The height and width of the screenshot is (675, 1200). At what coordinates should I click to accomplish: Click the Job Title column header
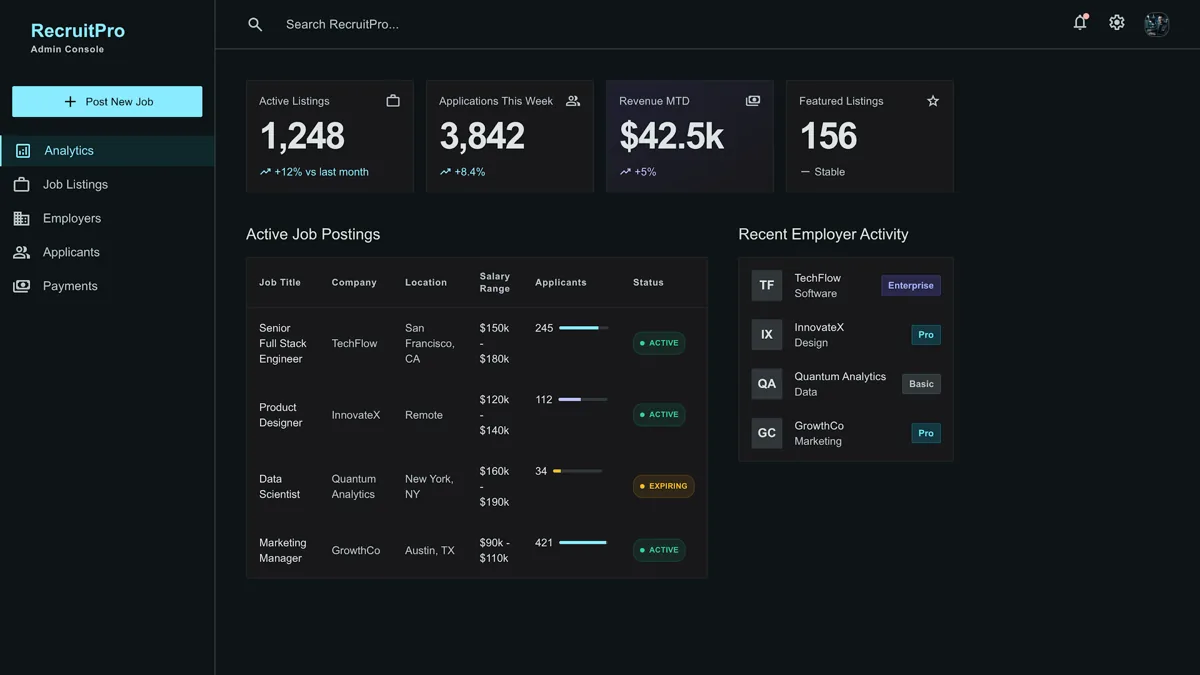280,283
